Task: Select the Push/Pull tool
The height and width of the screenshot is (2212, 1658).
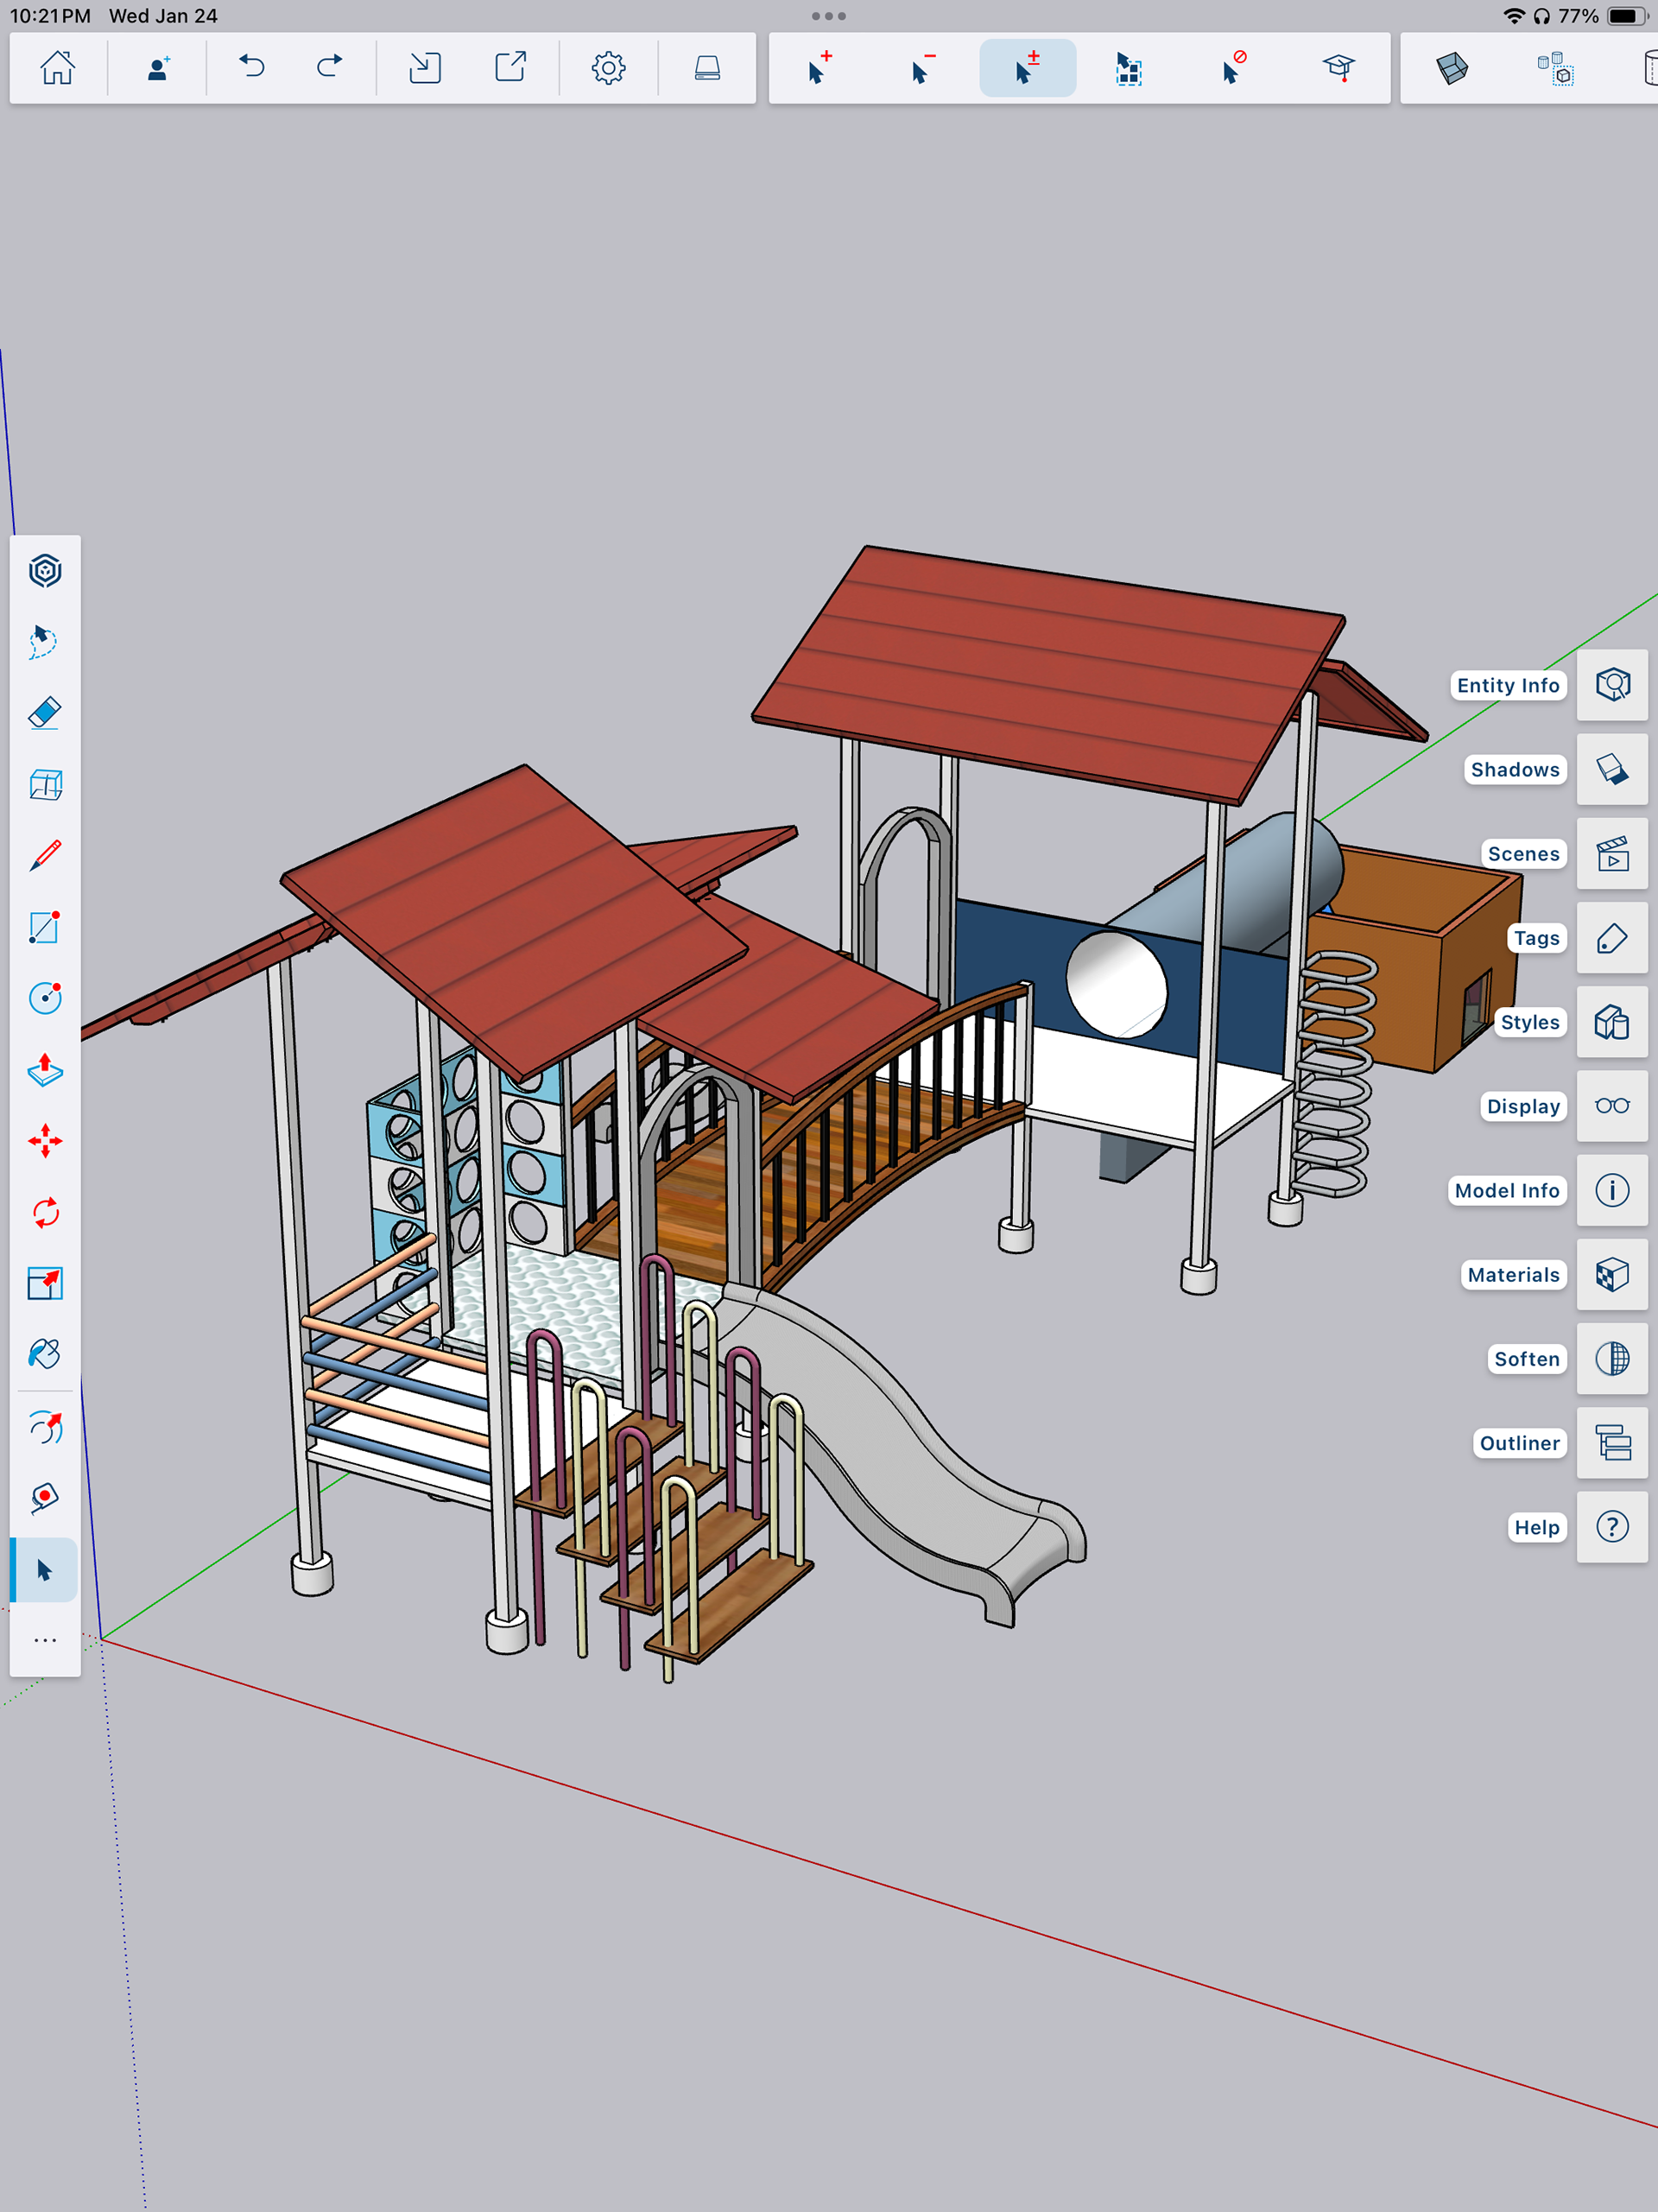Action: click(45, 1070)
